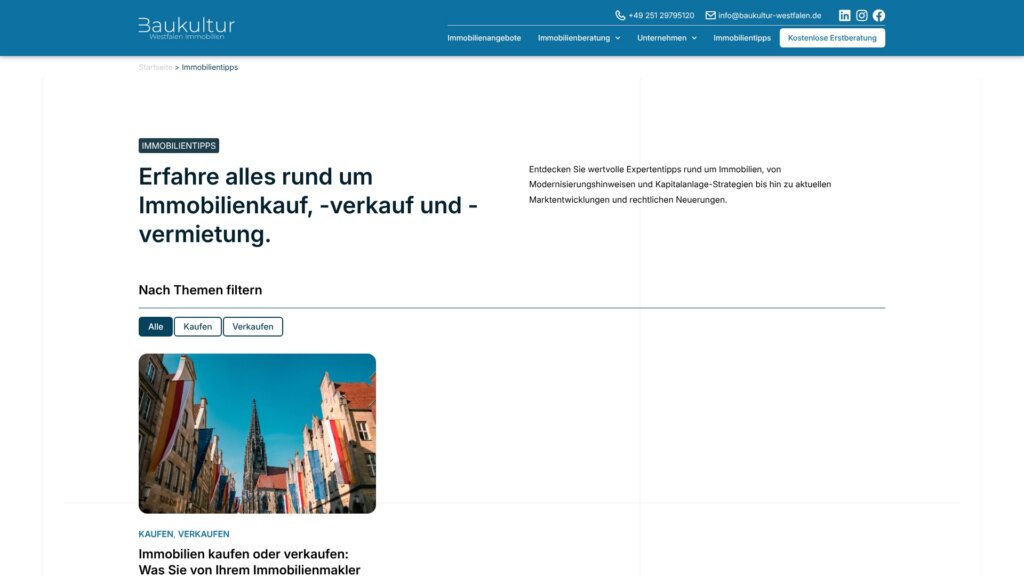
Task: Click the email envelope icon
Action: click(711, 15)
